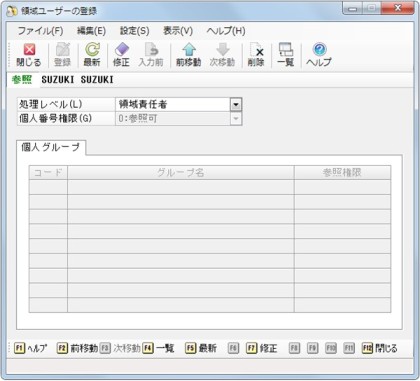Click the 参照権限 column header
Viewport: 420px width, 381px height.
342,173
